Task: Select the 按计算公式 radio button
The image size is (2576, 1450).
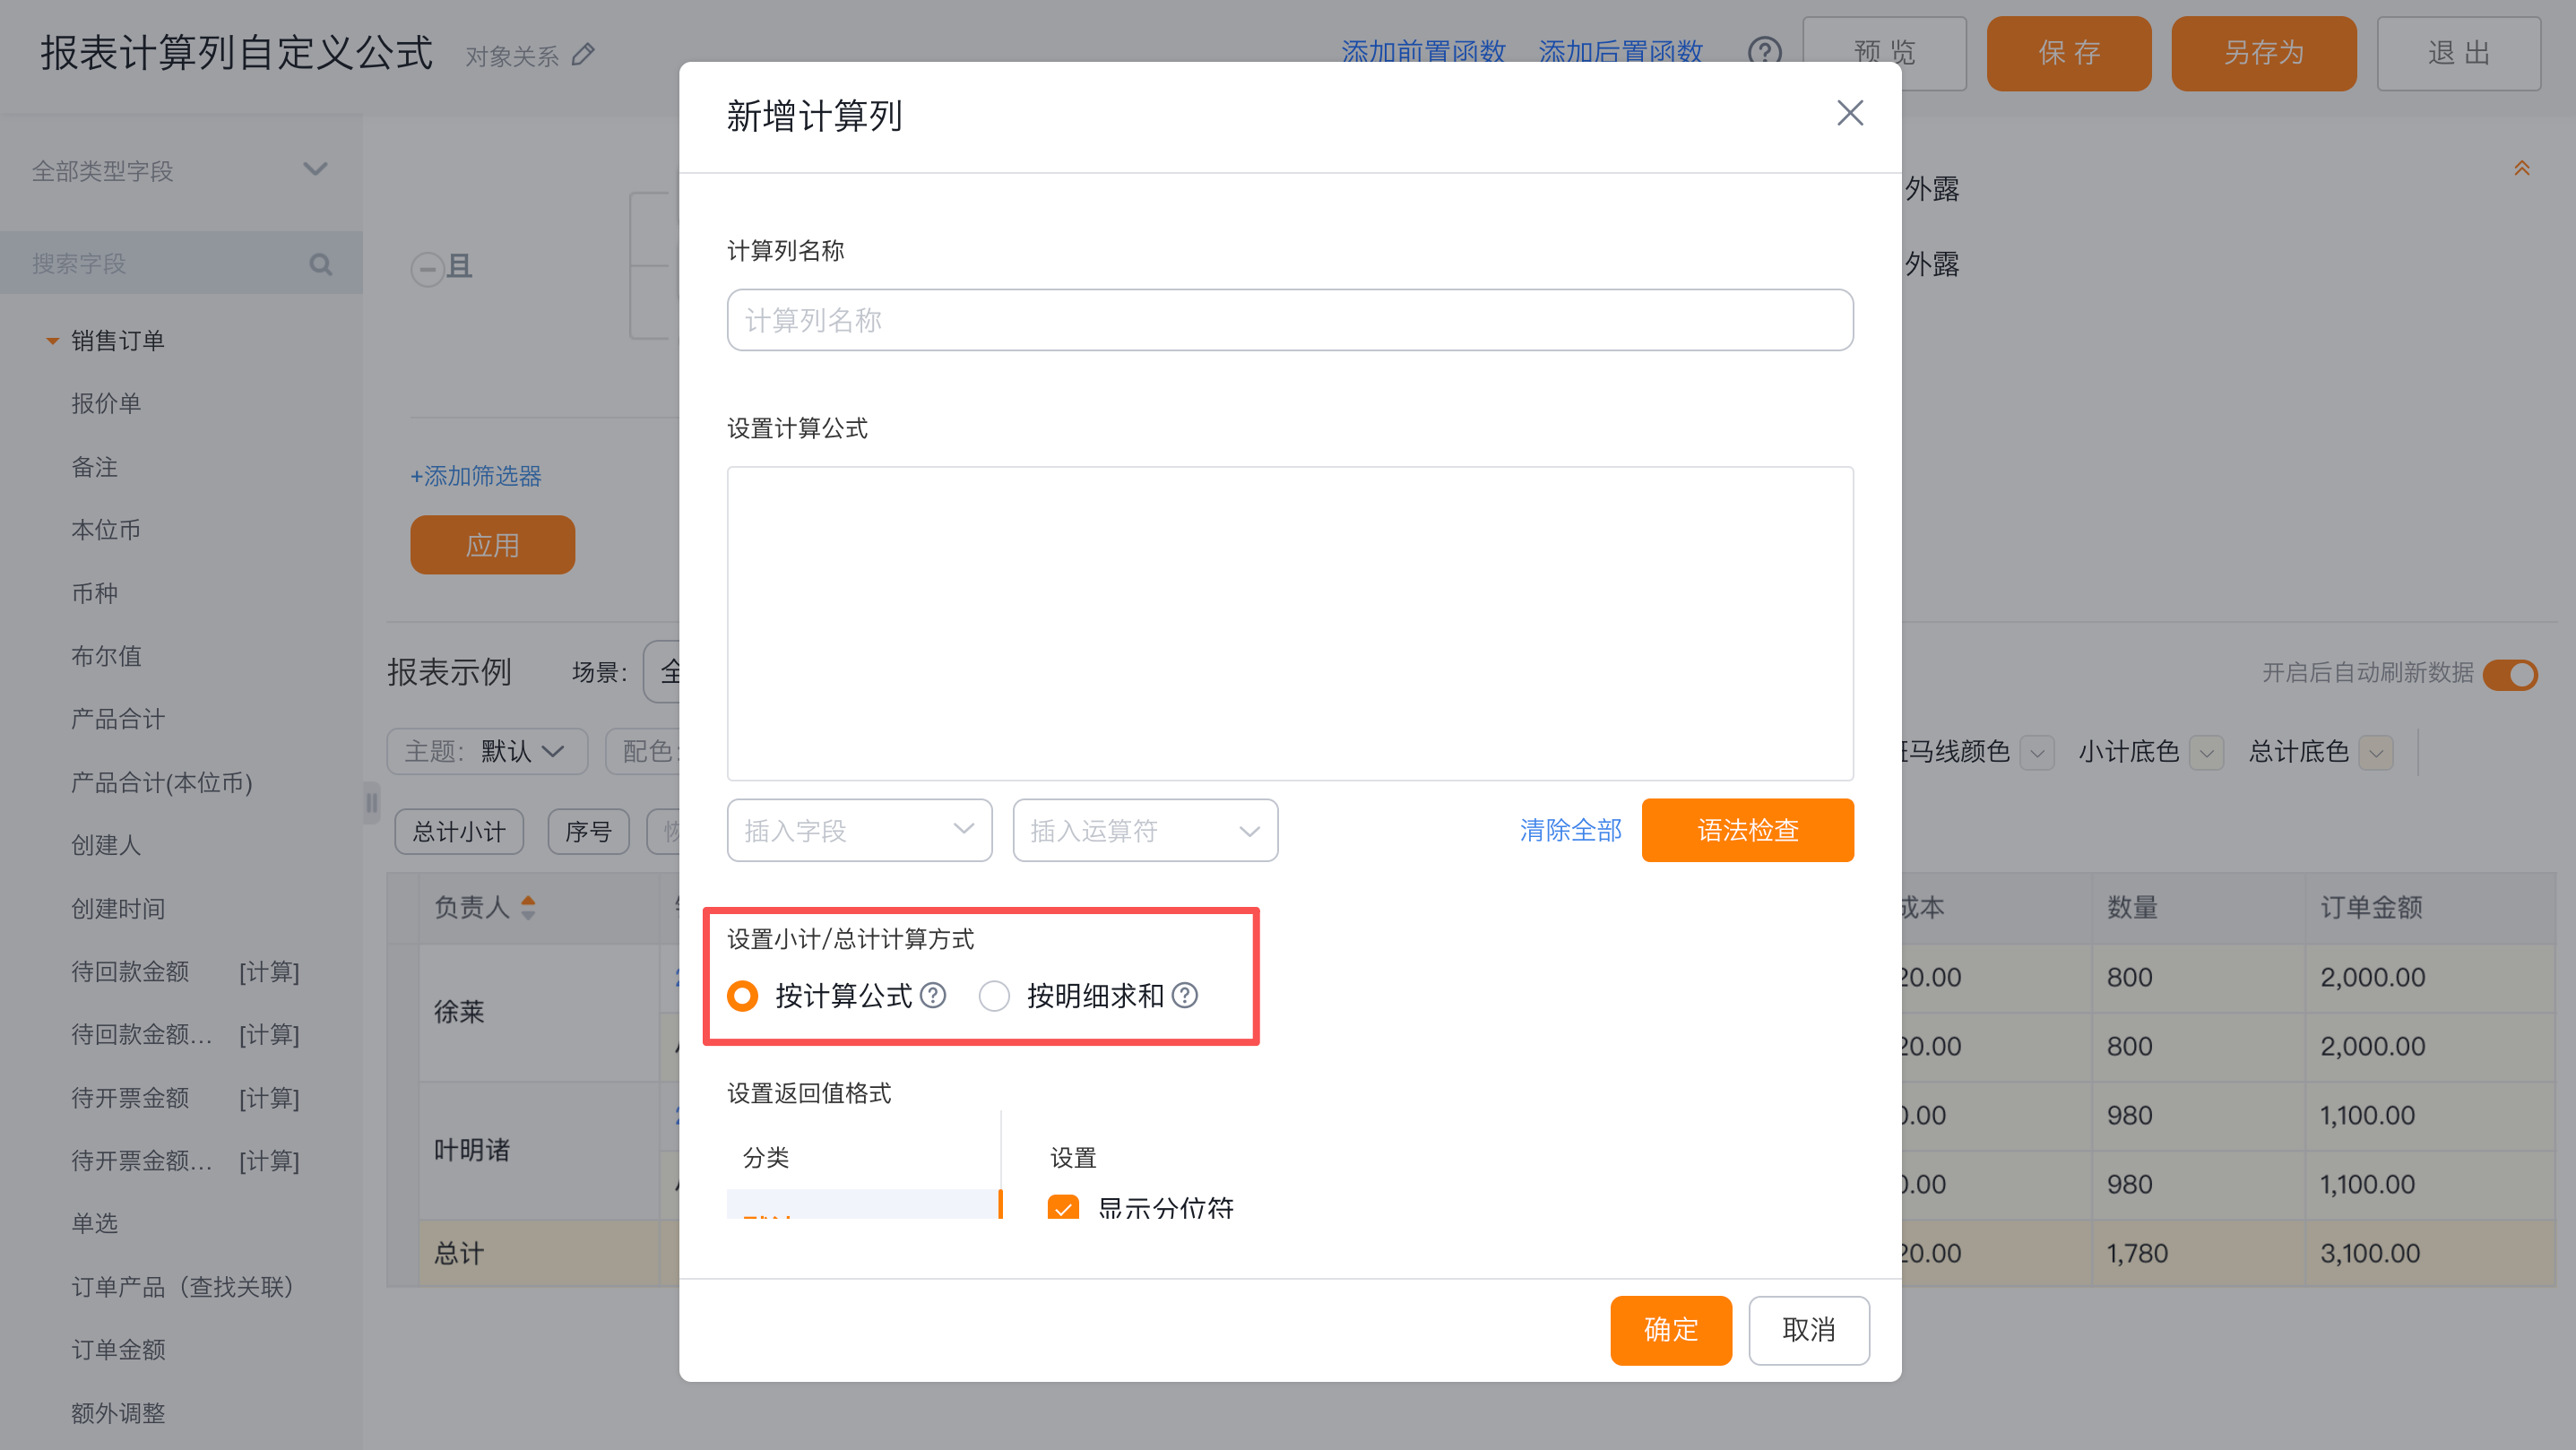Action: pos(742,996)
